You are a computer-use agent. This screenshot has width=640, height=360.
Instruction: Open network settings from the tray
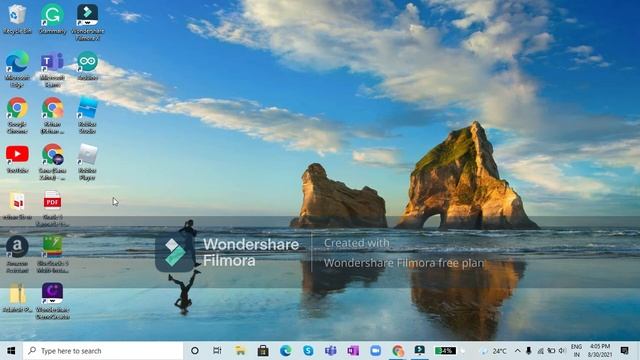540,351
